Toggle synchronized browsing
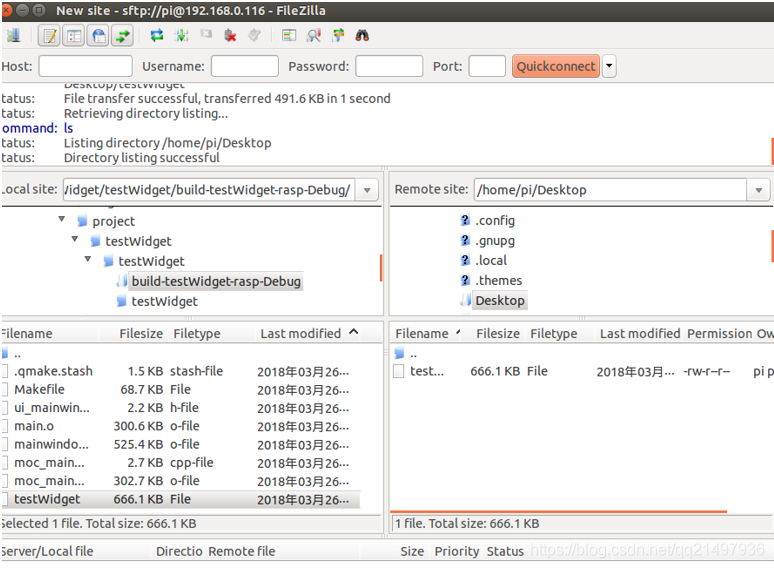Viewport: 774px width, 568px height. tap(339, 36)
